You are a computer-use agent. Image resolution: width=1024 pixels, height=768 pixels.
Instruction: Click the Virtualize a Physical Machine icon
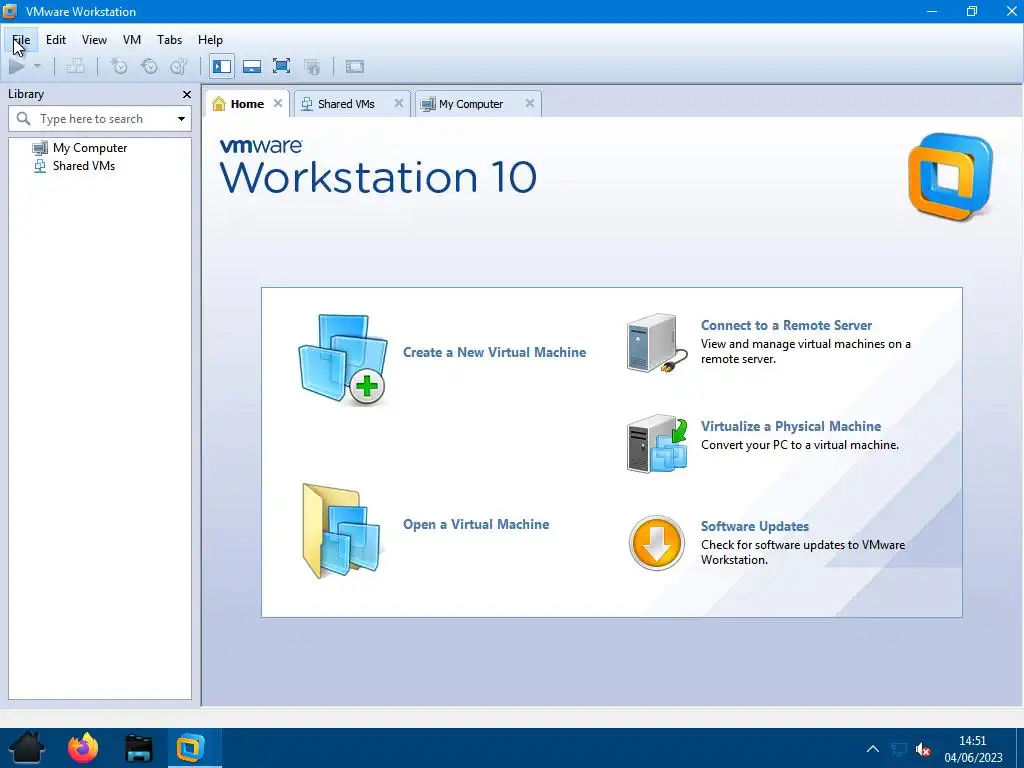pyautogui.click(x=657, y=443)
